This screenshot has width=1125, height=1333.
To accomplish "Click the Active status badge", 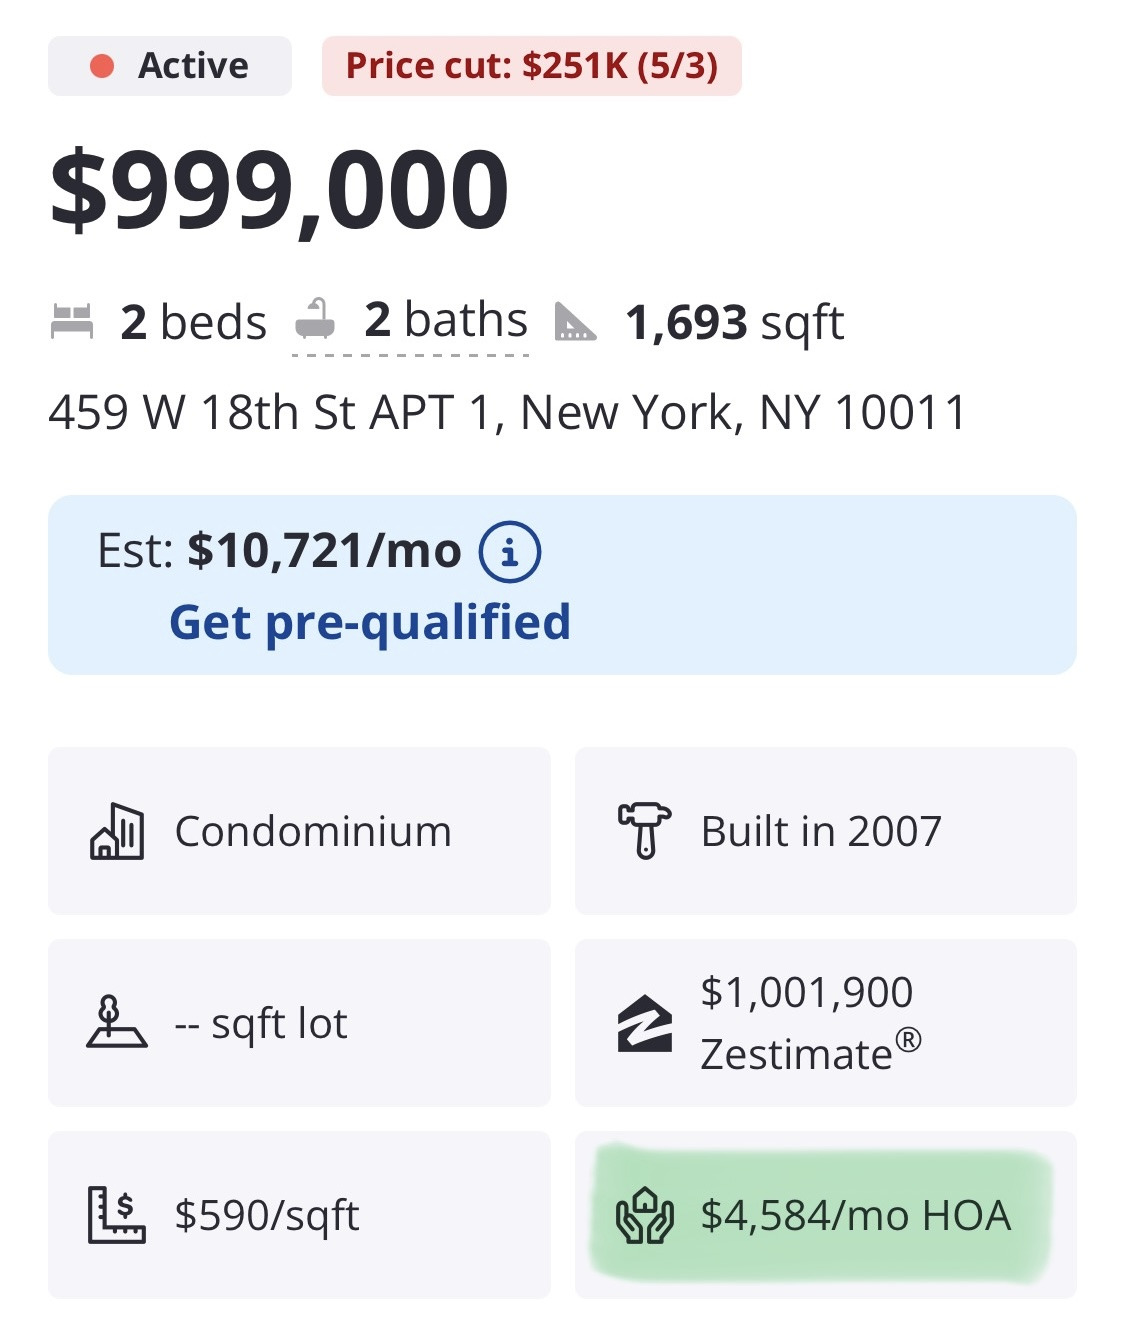I will tap(170, 66).
